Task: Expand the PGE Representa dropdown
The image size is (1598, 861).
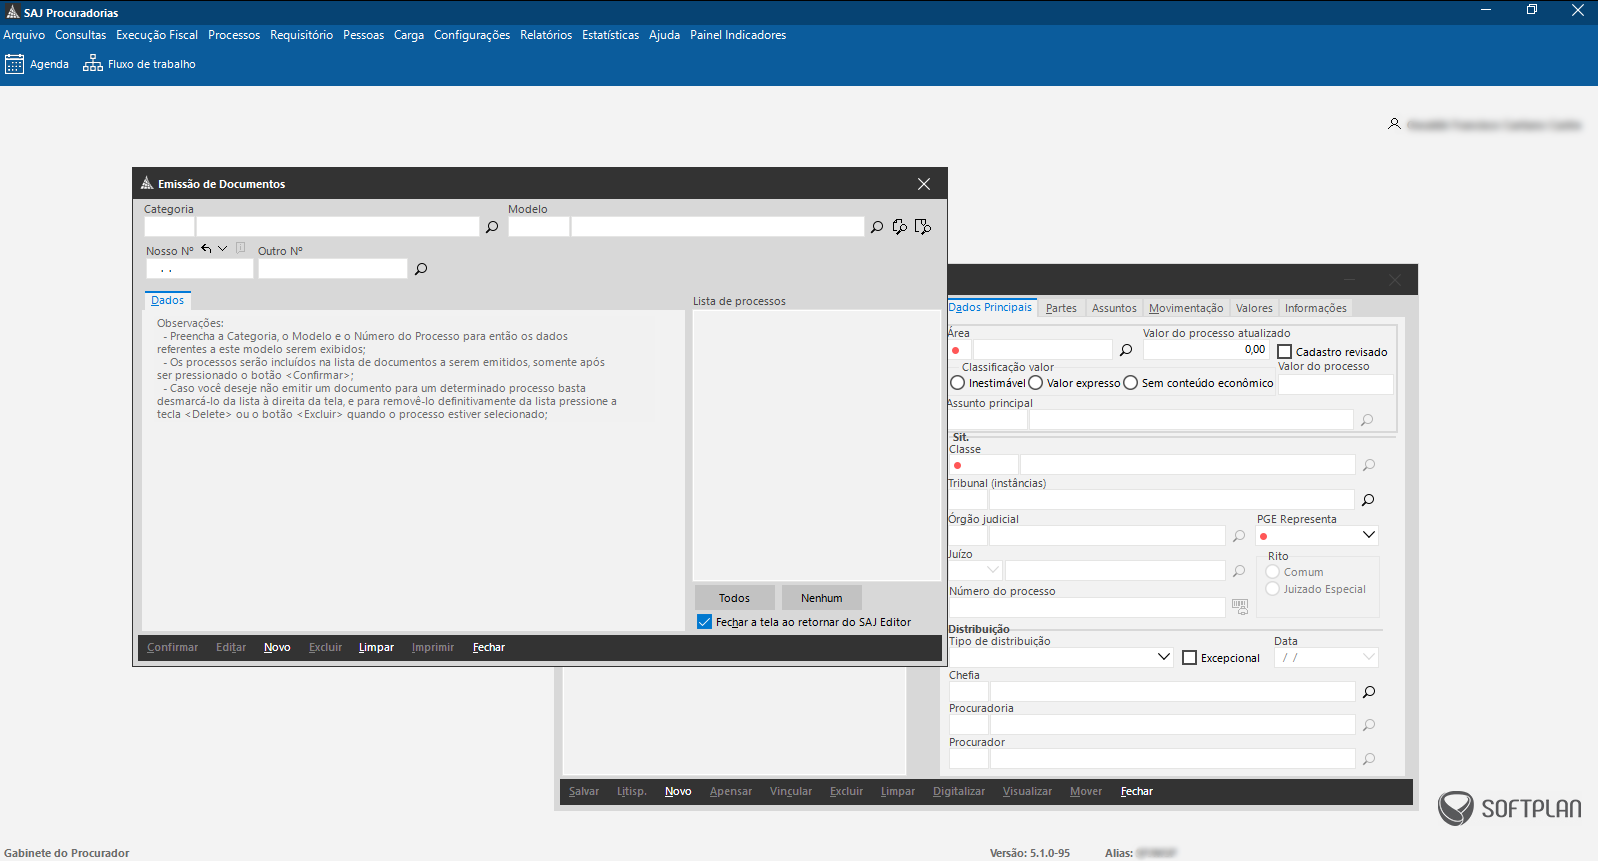Action: click(1369, 535)
